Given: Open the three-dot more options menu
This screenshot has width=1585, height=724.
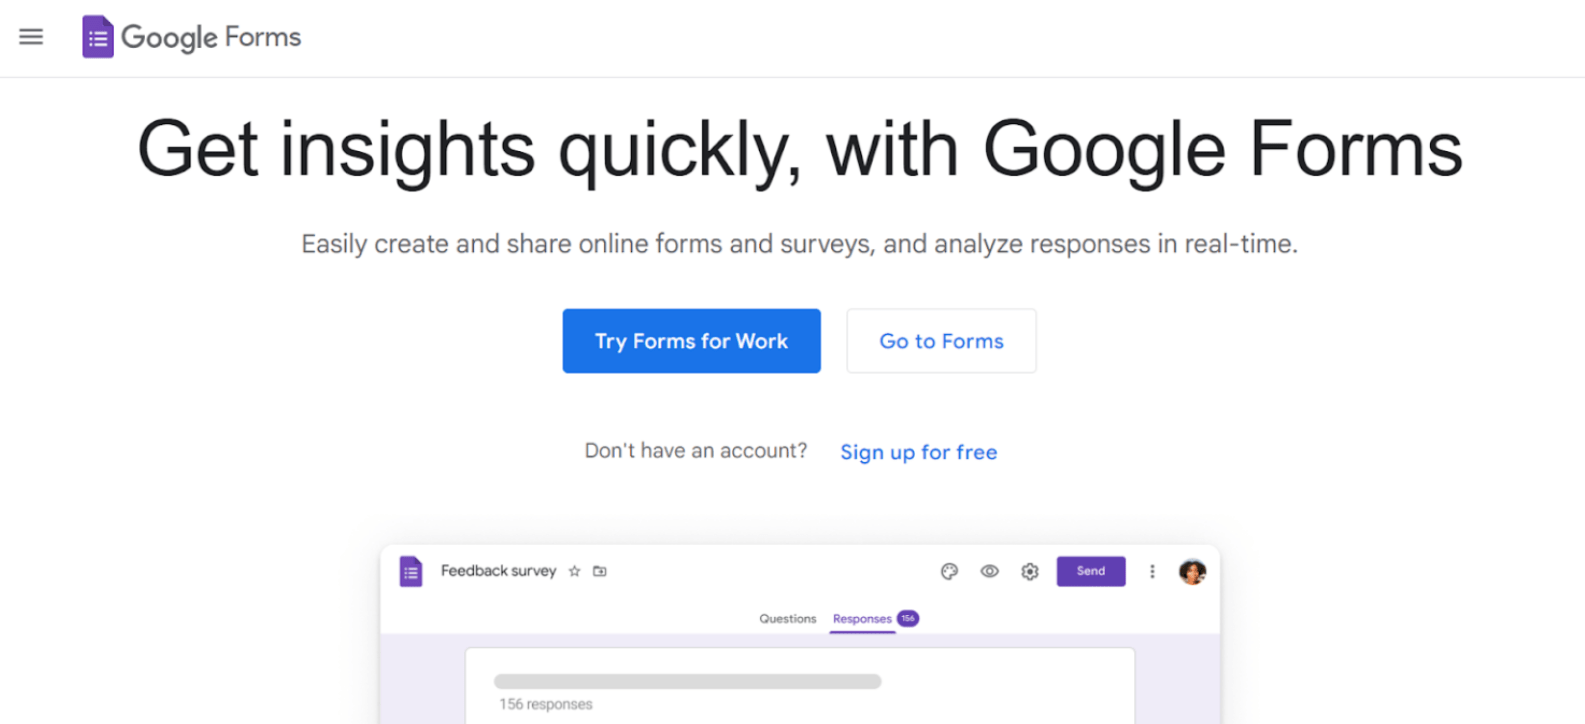Looking at the screenshot, I should tap(1152, 571).
